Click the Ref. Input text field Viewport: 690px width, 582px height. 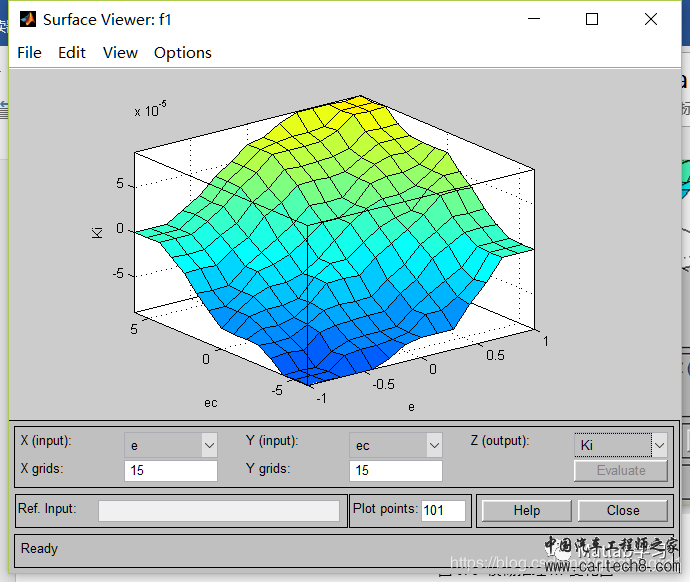pyautogui.click(x=219, y=511)
